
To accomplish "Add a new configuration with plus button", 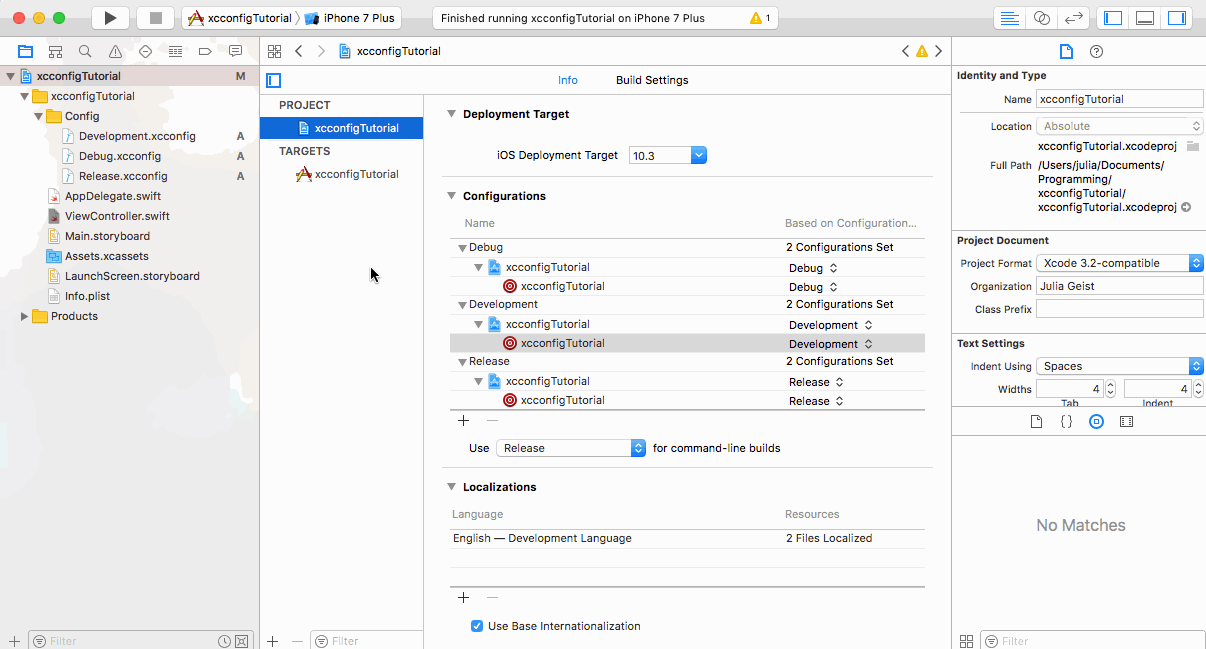I will pos(463,421).
